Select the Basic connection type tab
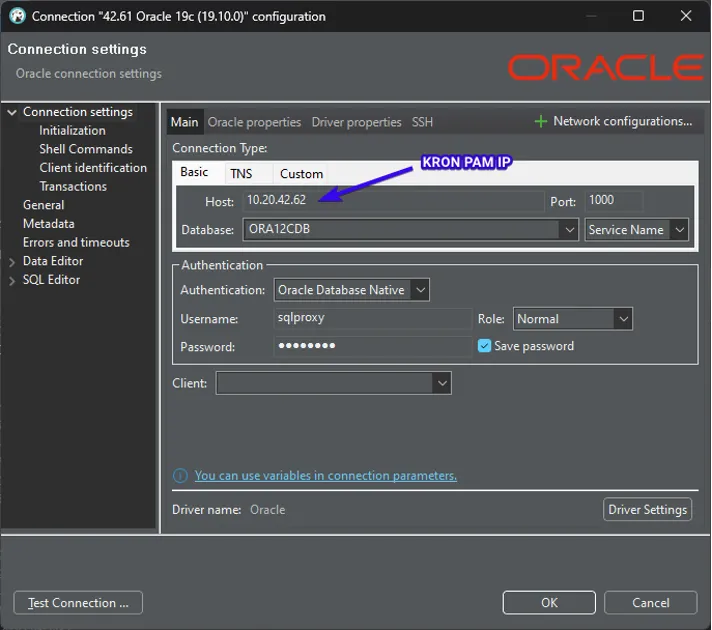This screenshot has width=712, height=630. pyautogui.click(x=194, y=172)
